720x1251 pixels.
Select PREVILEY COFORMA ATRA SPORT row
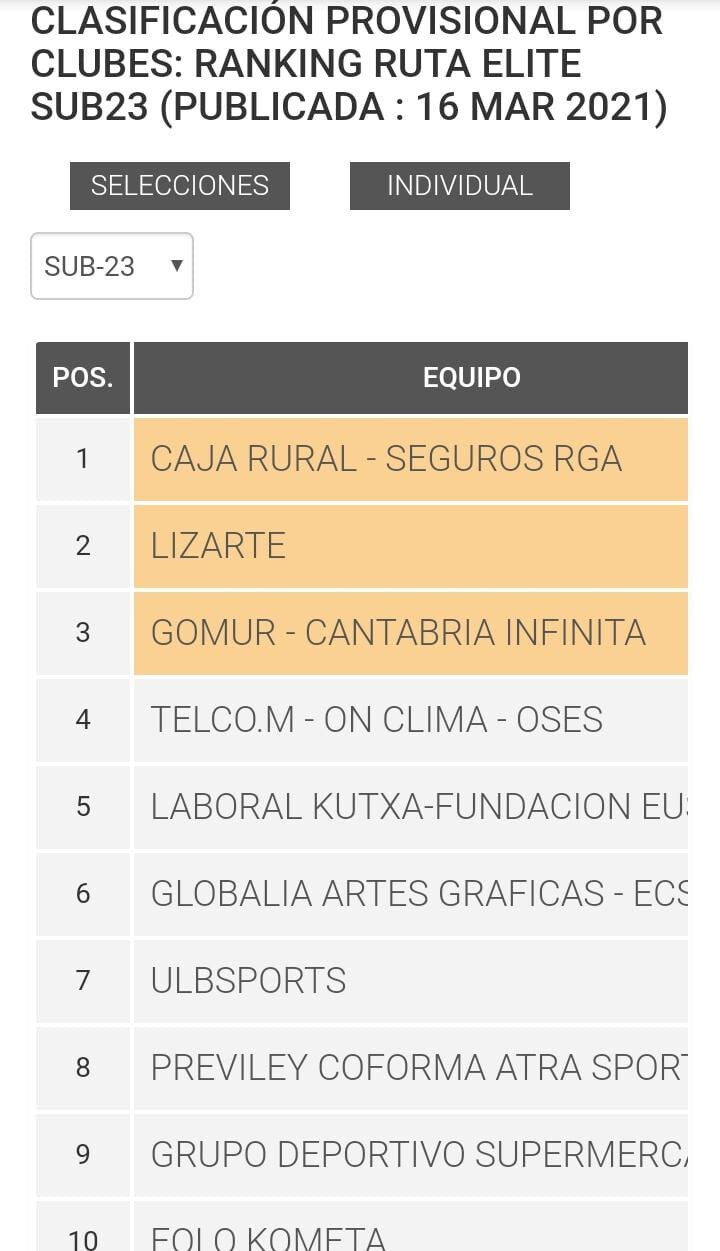pyautogui.click(x=410, y=1068)
